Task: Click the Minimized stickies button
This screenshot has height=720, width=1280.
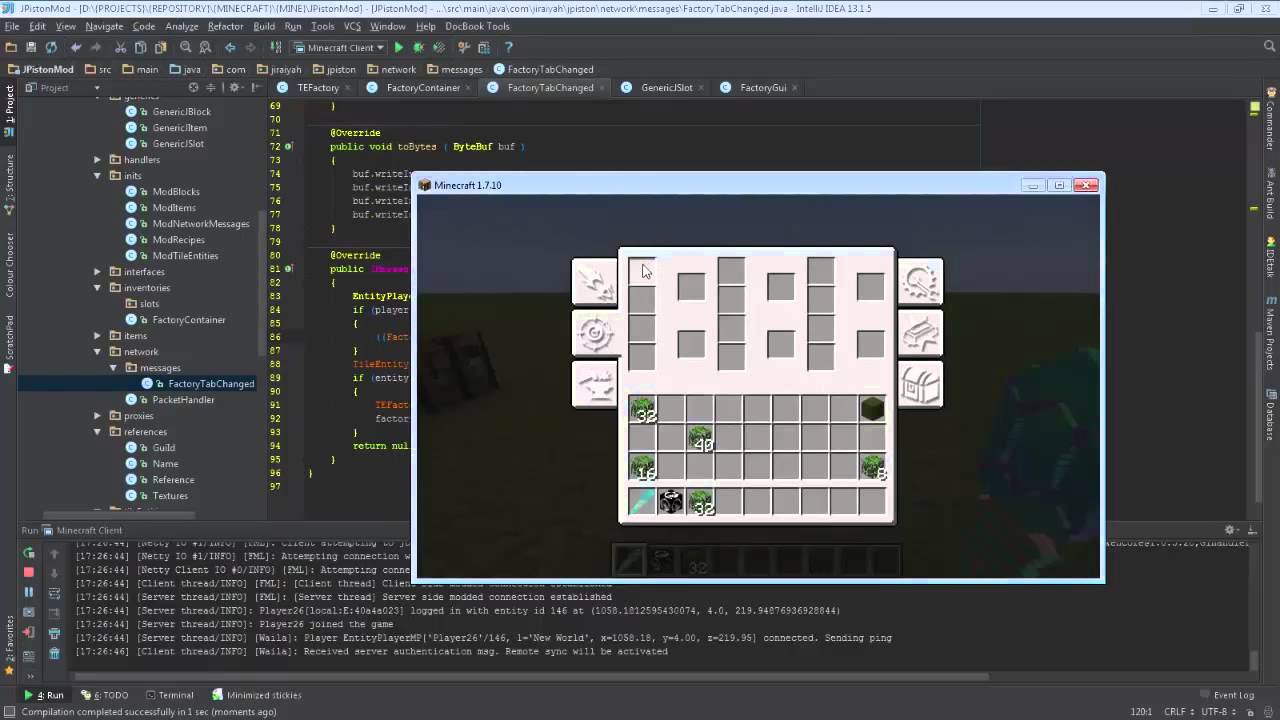Action: point(257,695)
